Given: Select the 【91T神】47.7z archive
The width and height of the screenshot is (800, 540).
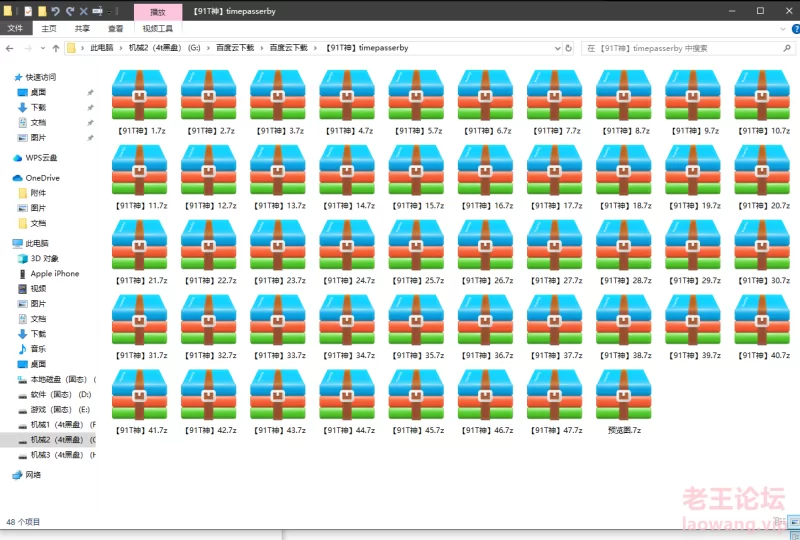Looking at the screenshot, I should [555, 402].
